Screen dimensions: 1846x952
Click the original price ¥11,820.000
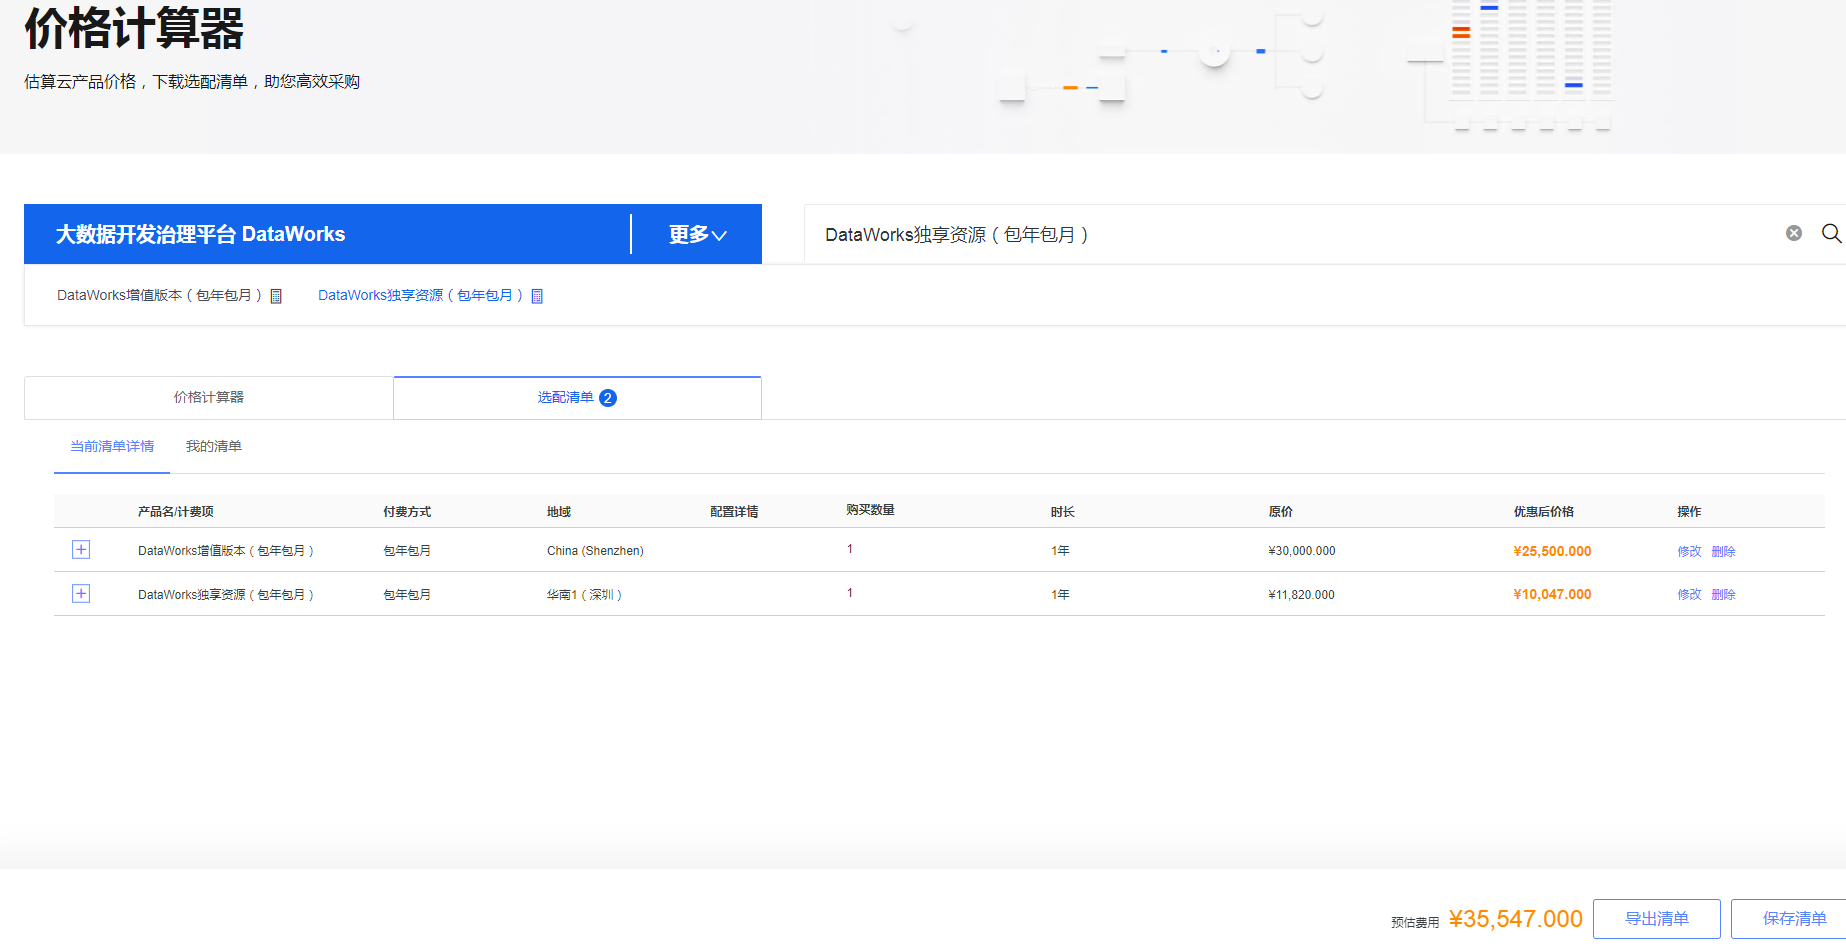1301,594
